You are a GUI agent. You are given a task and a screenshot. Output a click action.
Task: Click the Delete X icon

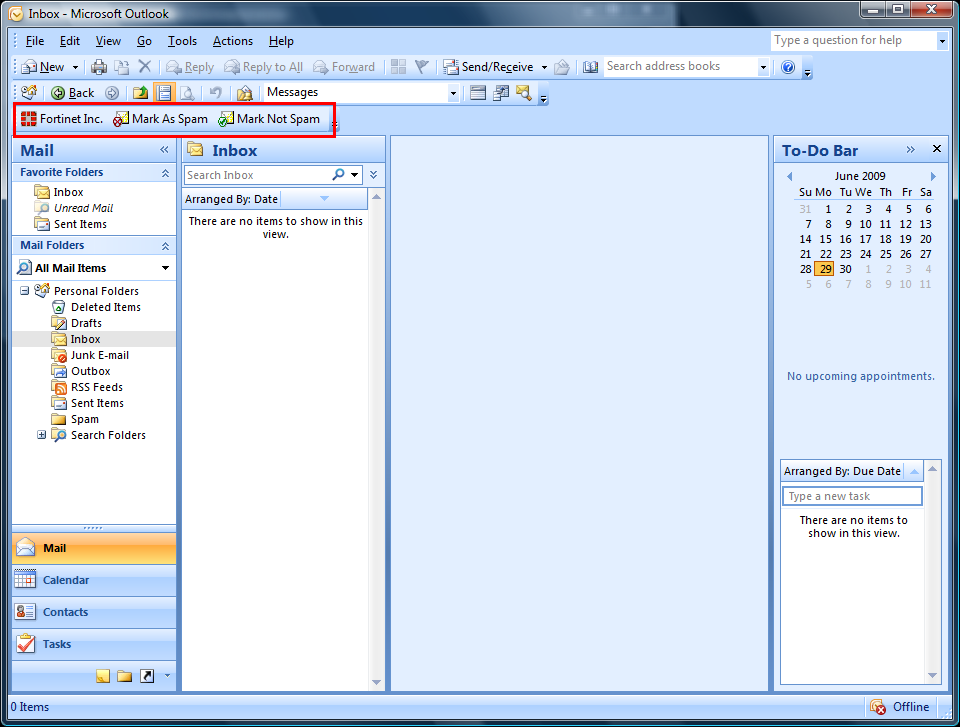[144, 66]
